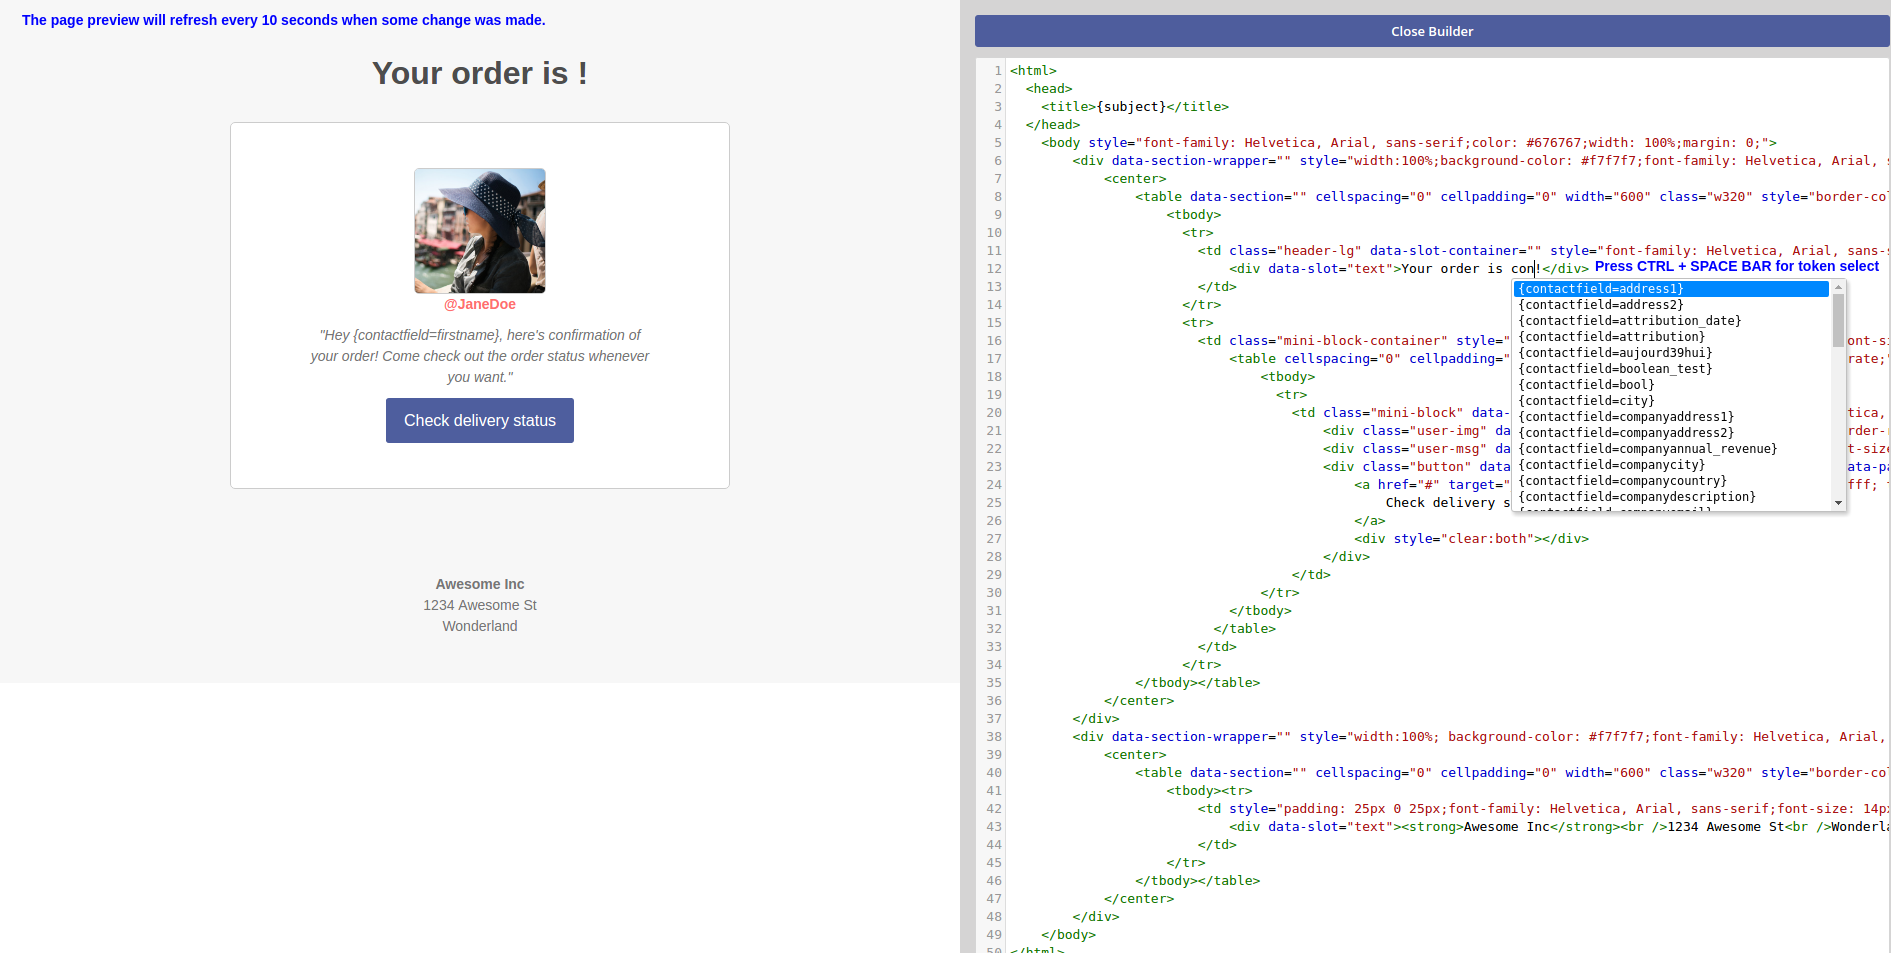Pick {contactfield=companyannual_revenue} from the suggestions

click(1647, 449)
